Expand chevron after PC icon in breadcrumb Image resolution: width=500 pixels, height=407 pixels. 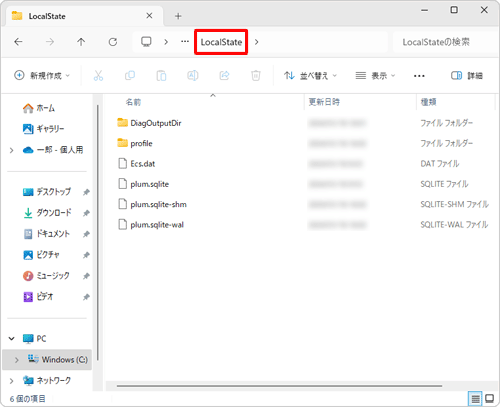(x=166, y=42)
